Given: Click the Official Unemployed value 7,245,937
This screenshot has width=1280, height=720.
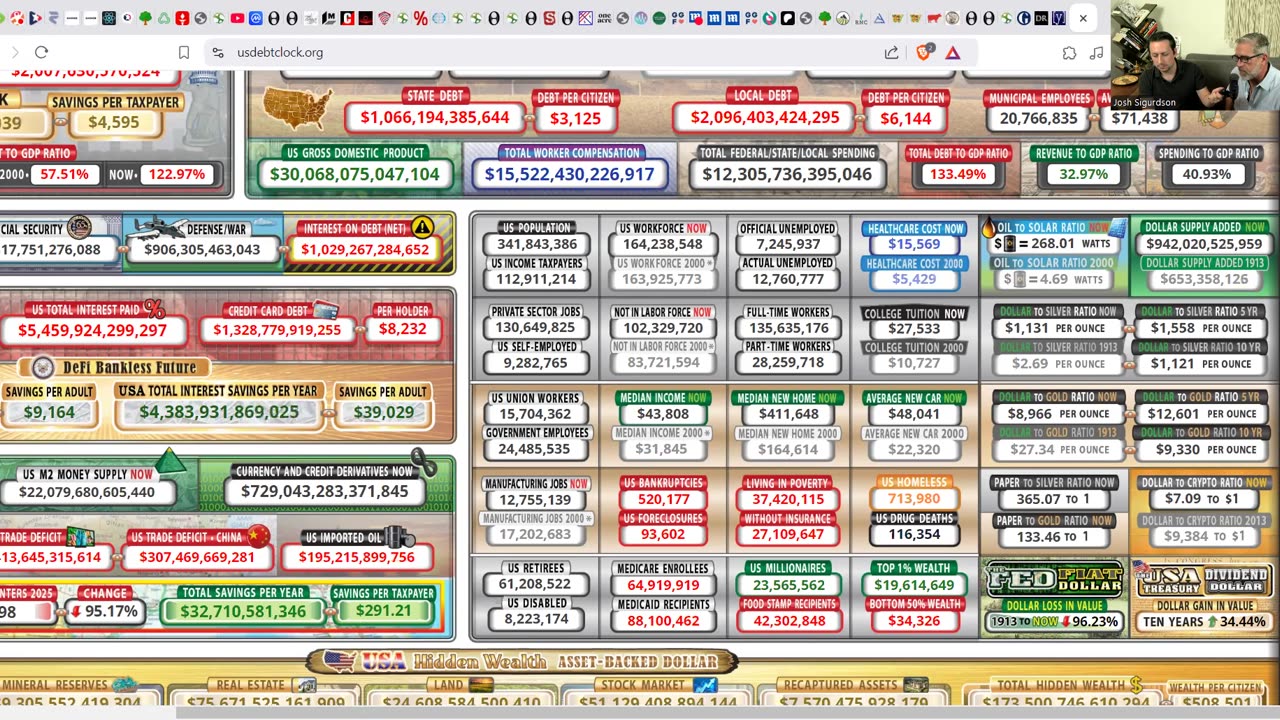Looking at the screenshot, I should tap(789, 245).
